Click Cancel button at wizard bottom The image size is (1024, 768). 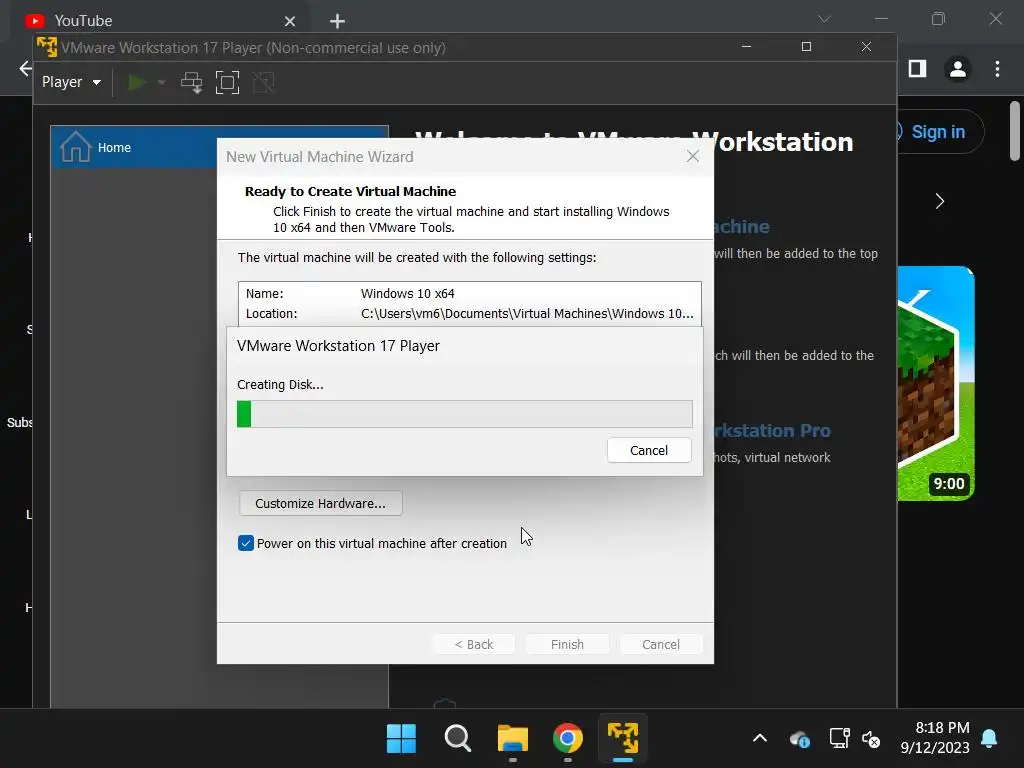click(660, 644)
